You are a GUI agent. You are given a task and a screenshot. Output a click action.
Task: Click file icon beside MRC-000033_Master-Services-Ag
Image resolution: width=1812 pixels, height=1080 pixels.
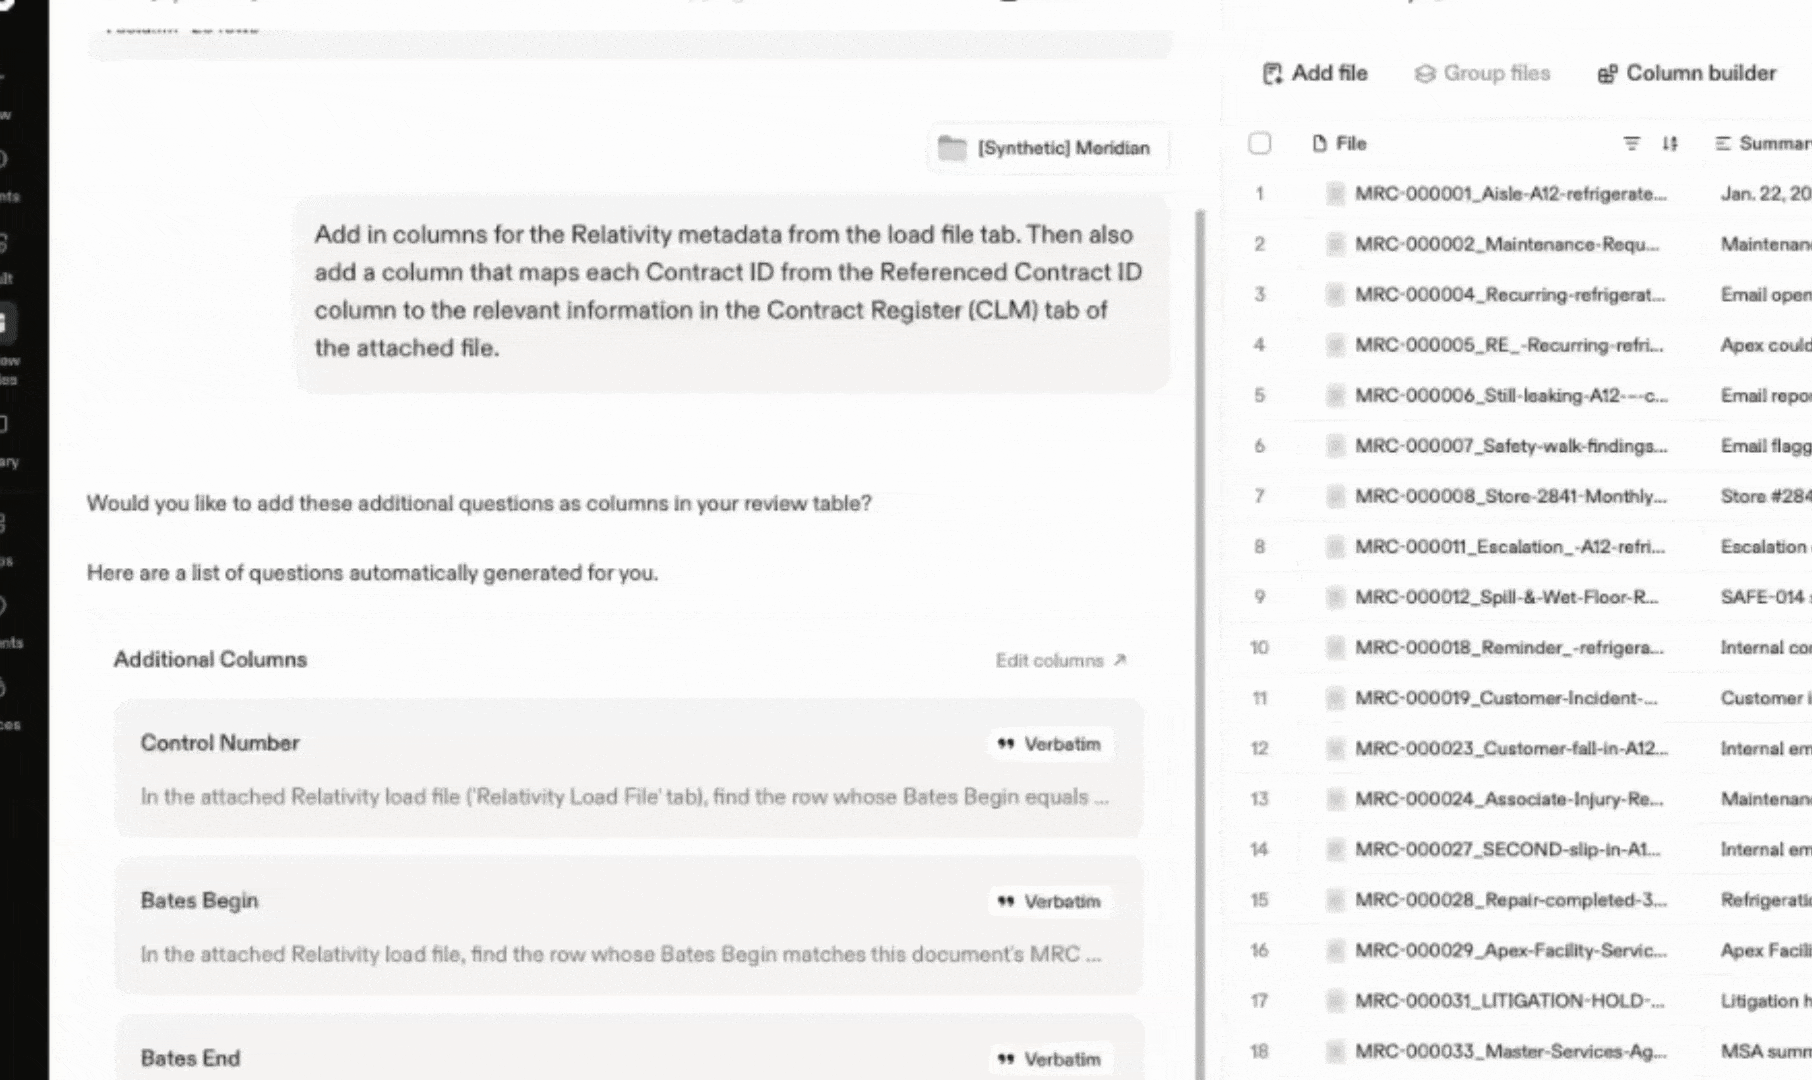pyautogui.click(x=1335, y=1051)
